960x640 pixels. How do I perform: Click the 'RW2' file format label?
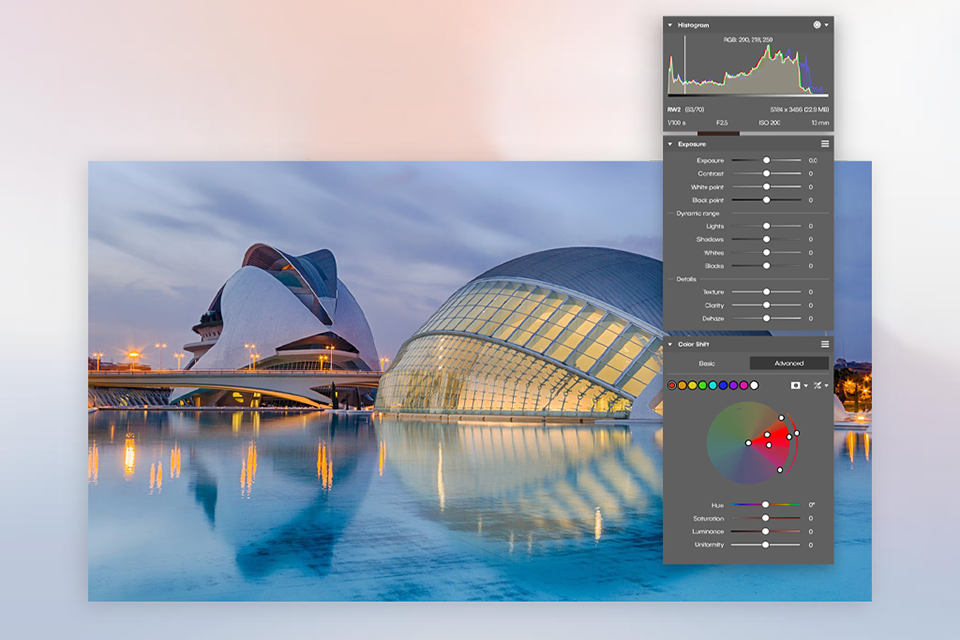pyautogui.click(x=674, y=110)
